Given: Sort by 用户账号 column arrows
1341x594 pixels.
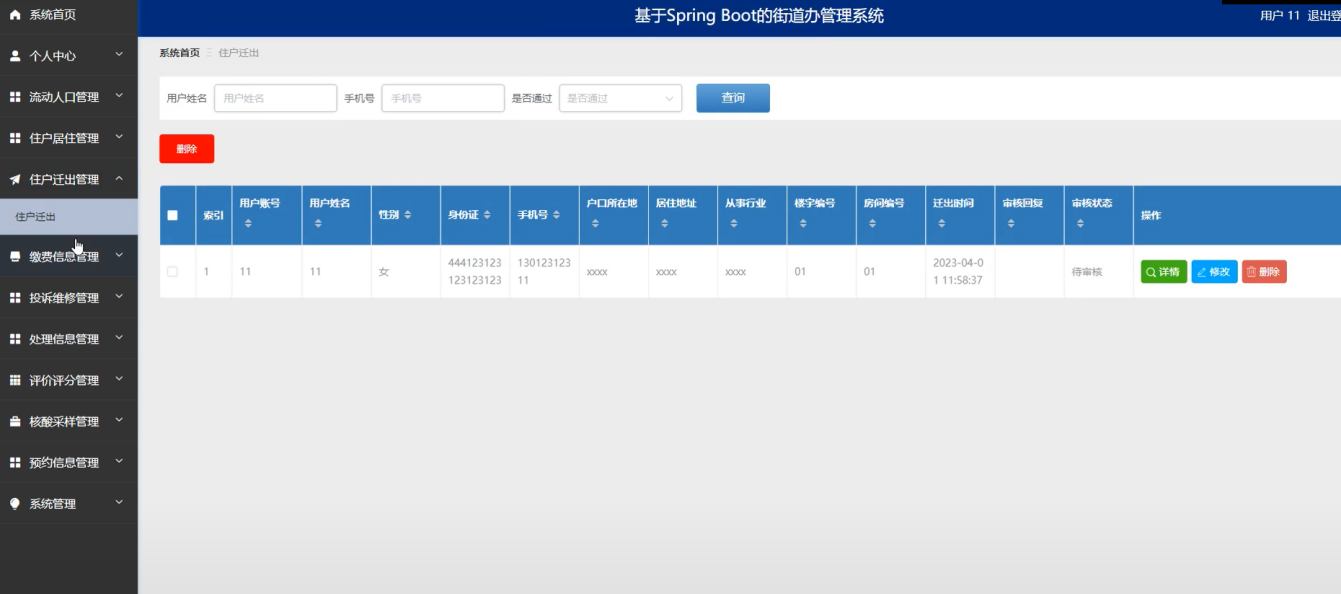Looking at the screenshot, I should click(248, 224).
